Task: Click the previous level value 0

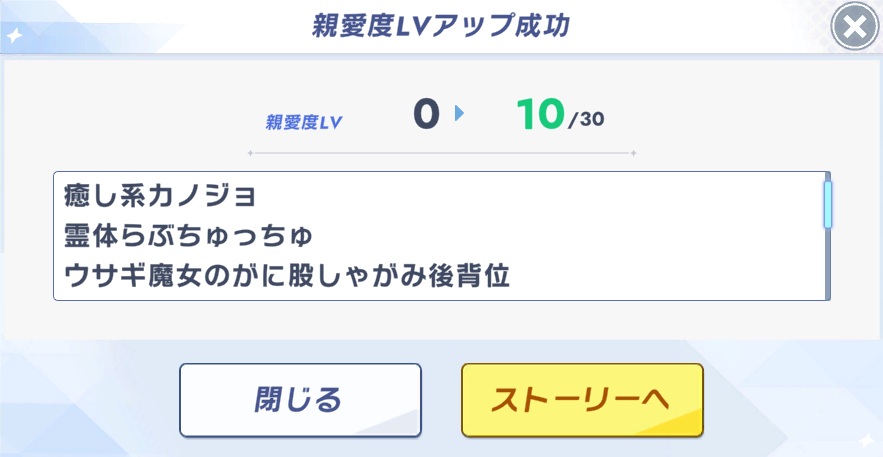Action: (426, 115)
